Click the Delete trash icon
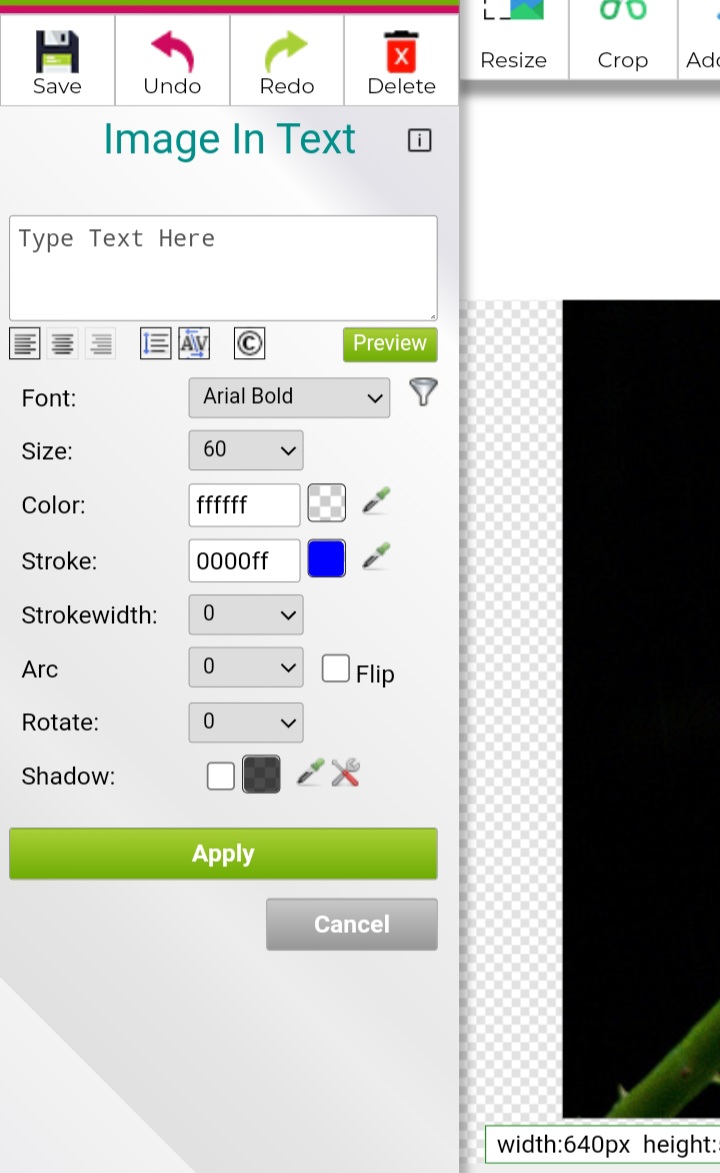 401,53
